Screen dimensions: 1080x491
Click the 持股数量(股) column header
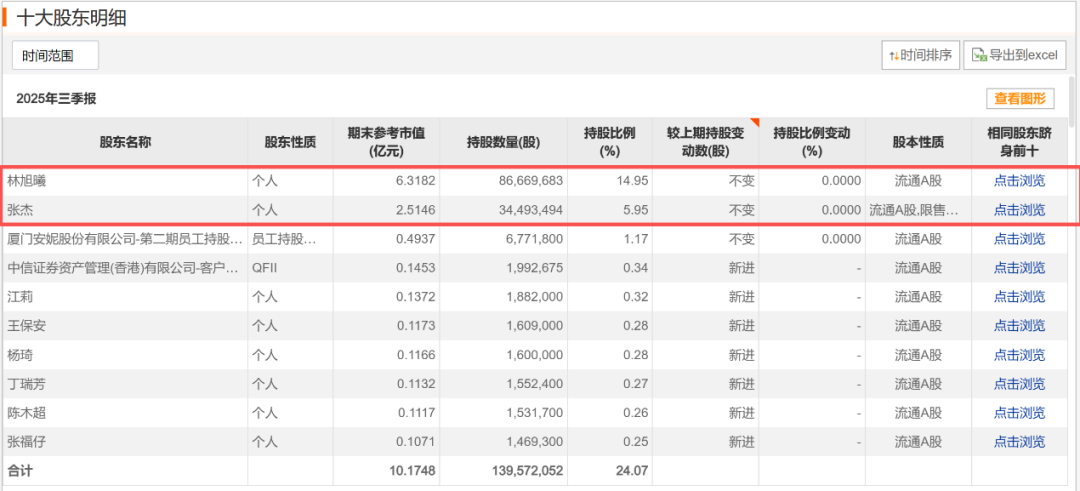(503, 142)
